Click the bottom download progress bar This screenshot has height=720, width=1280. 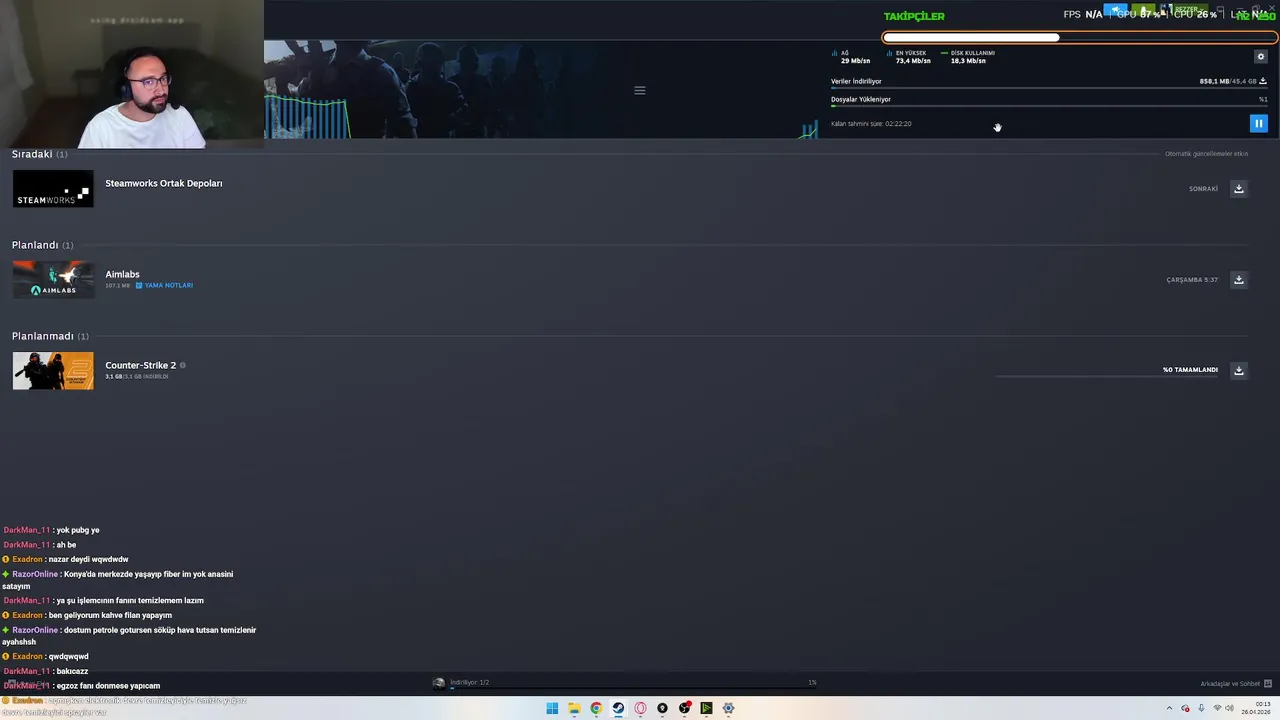click(633, 689)
